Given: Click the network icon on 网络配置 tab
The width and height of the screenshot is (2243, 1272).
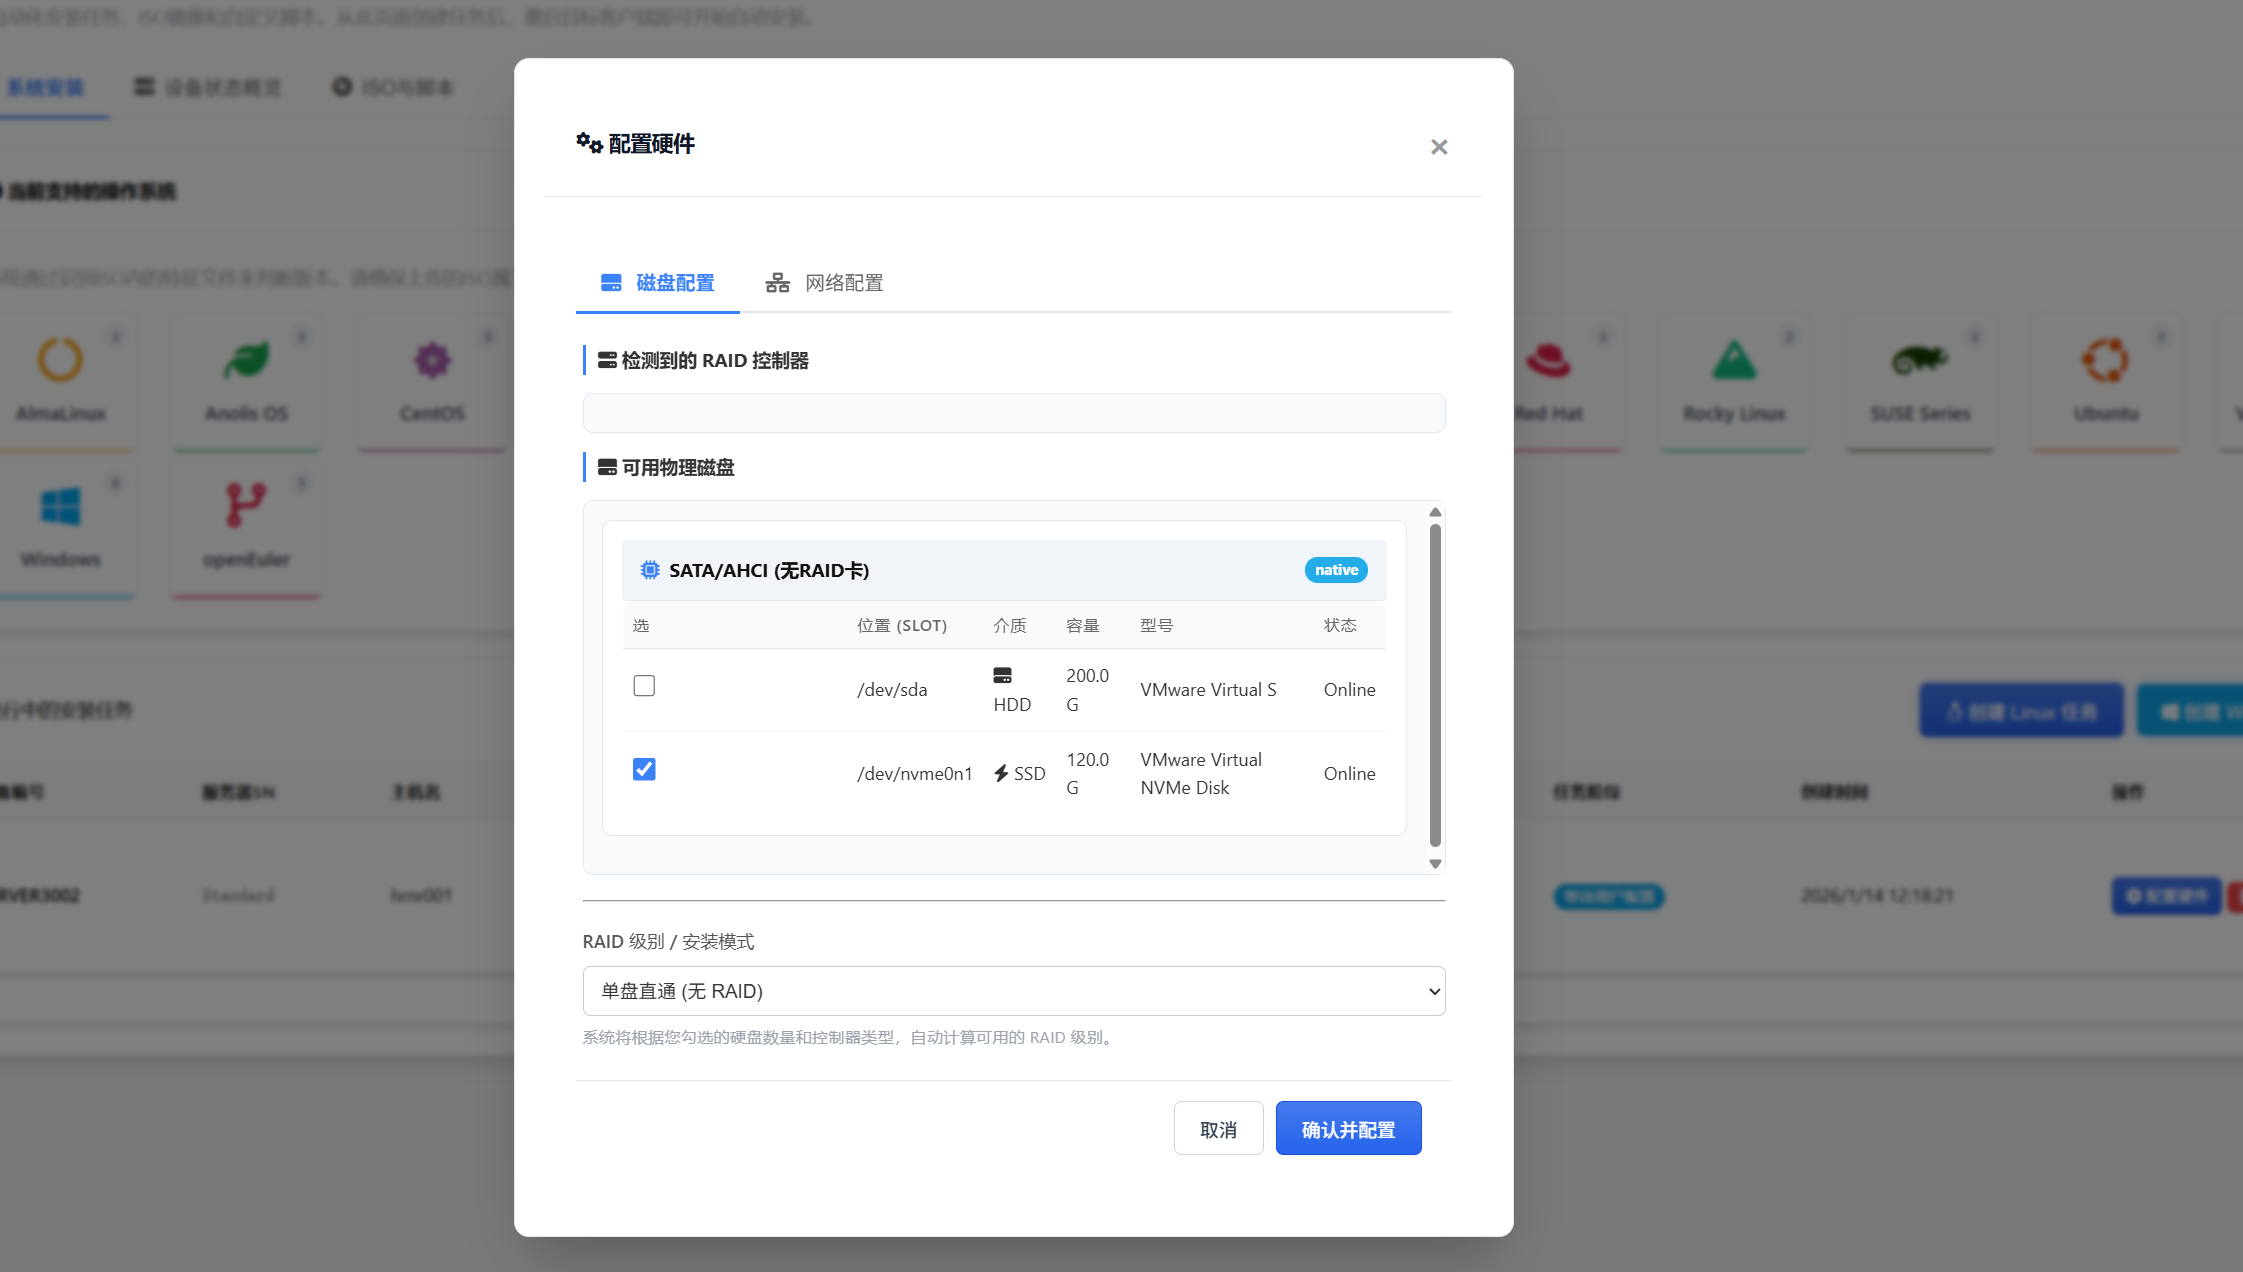Looking at the screenshot, I should (x=777, y=283).
